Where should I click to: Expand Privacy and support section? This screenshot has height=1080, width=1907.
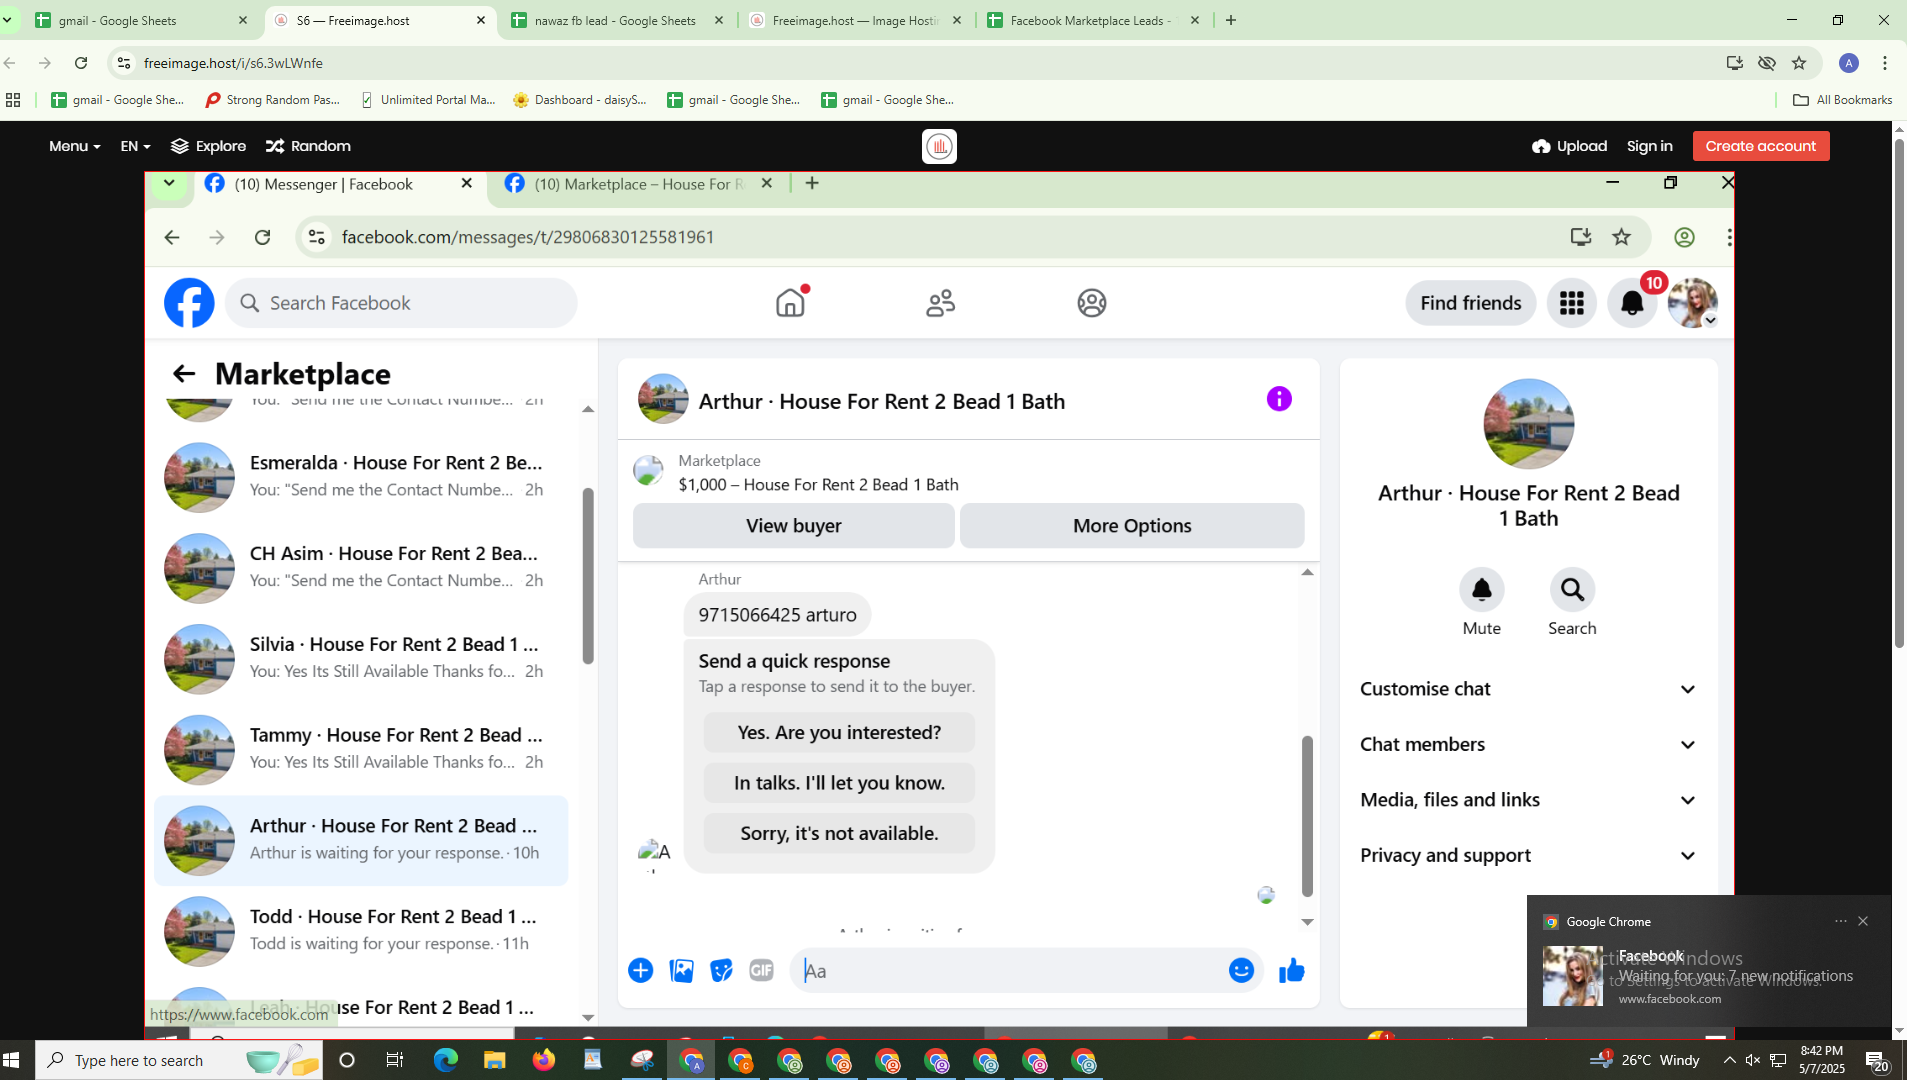tap(1528, 856)
